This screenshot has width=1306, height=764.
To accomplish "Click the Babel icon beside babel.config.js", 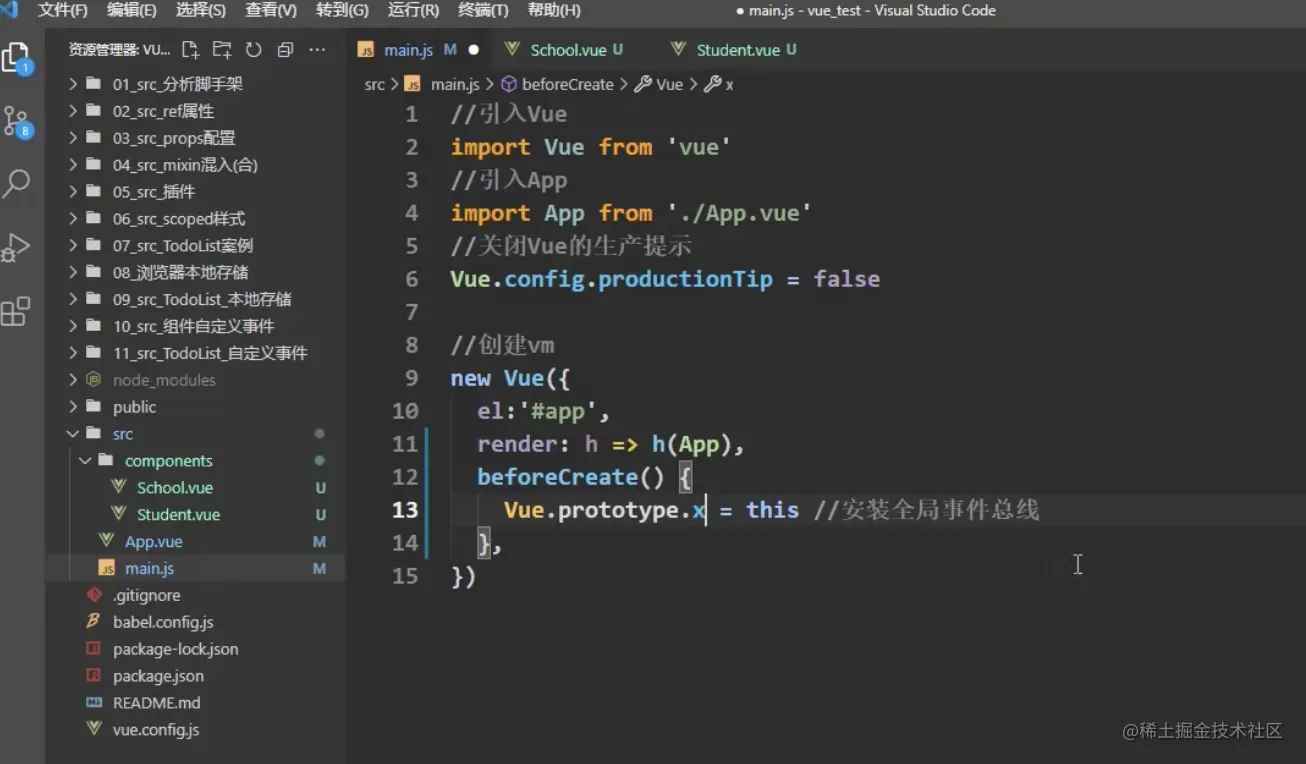I will click(94, 622).
